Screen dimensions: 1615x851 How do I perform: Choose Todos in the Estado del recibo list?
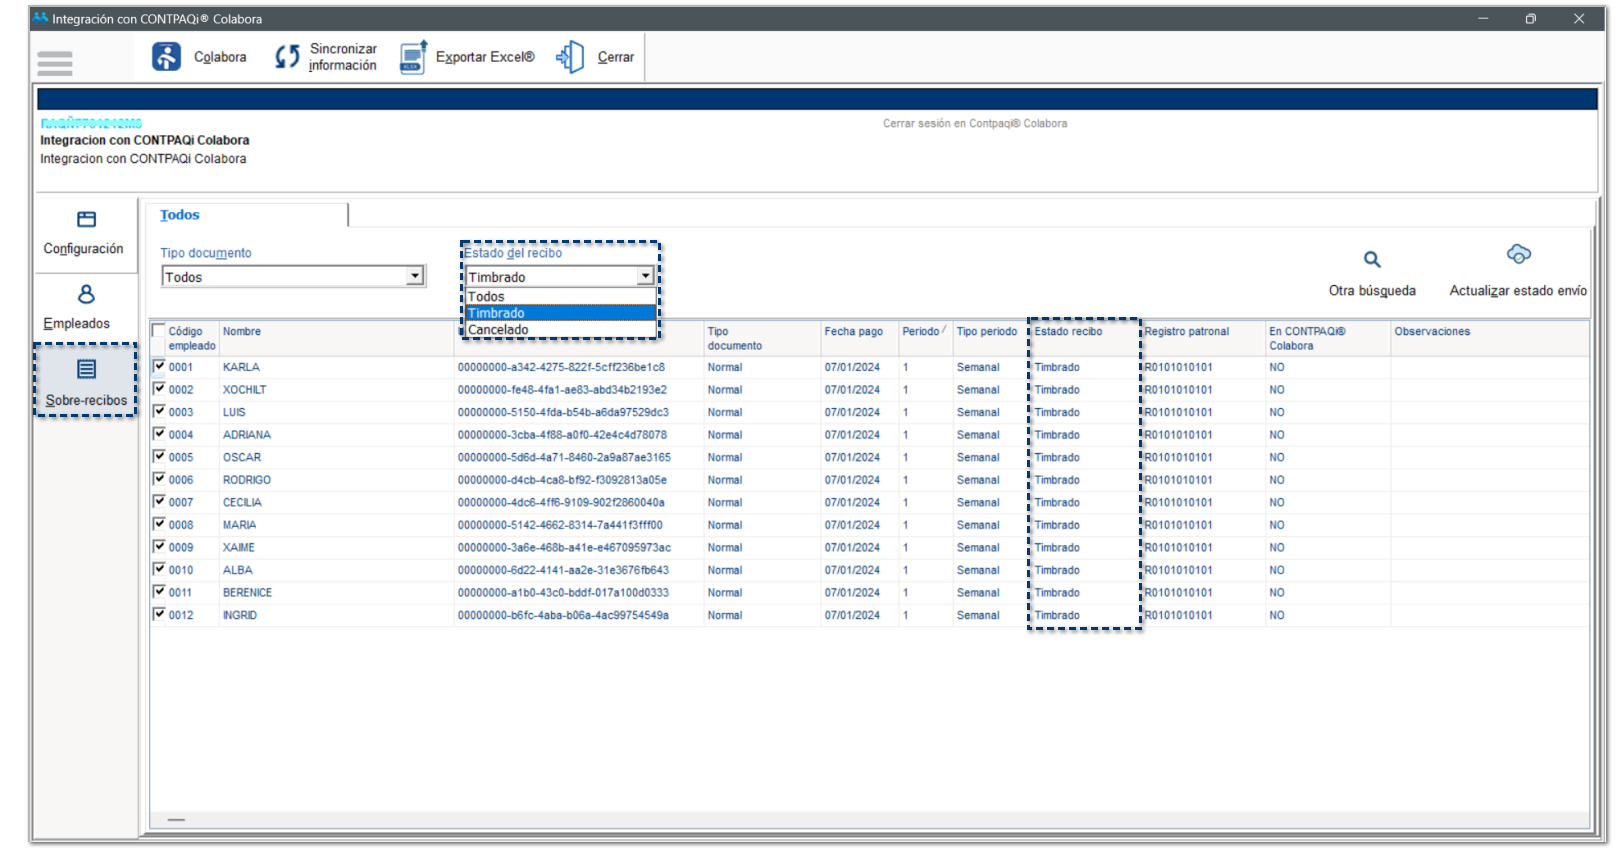coord(486,297)
